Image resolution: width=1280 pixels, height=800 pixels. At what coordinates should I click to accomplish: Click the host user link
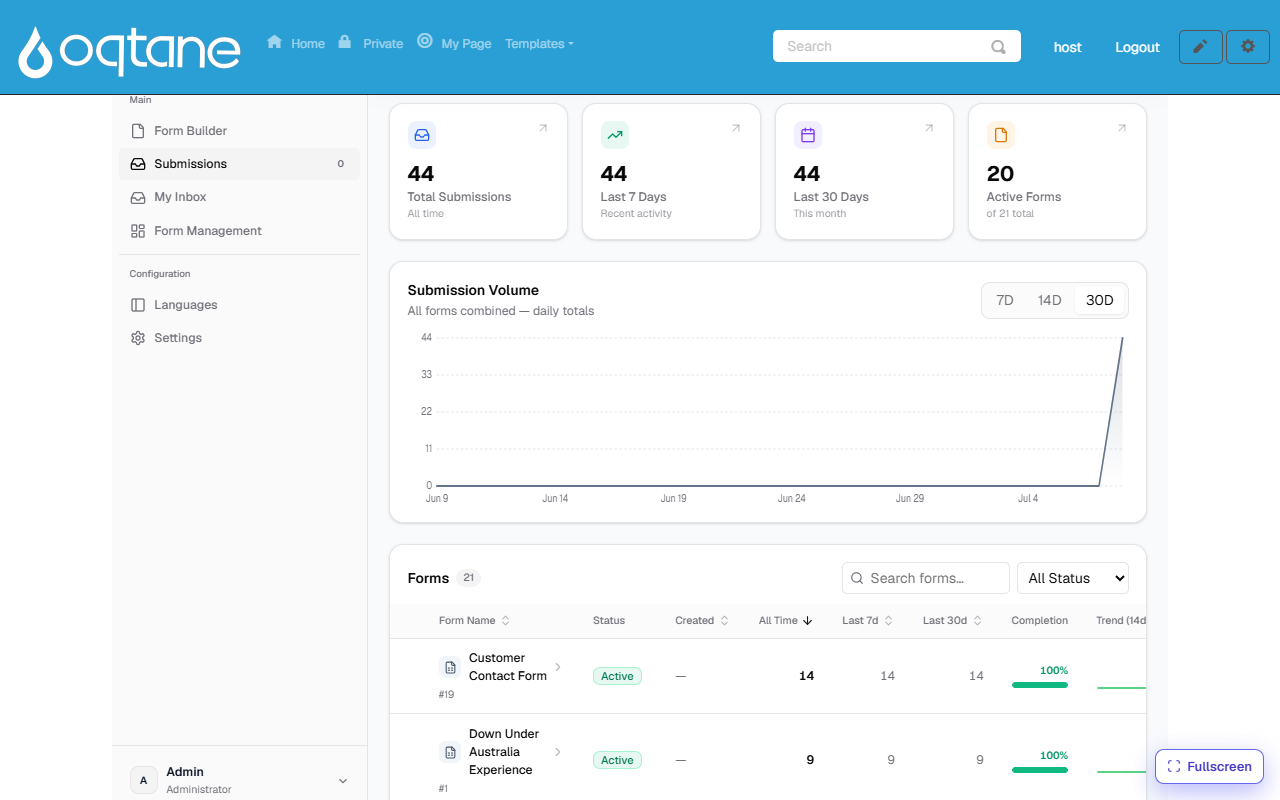(x=1068, y=47)
